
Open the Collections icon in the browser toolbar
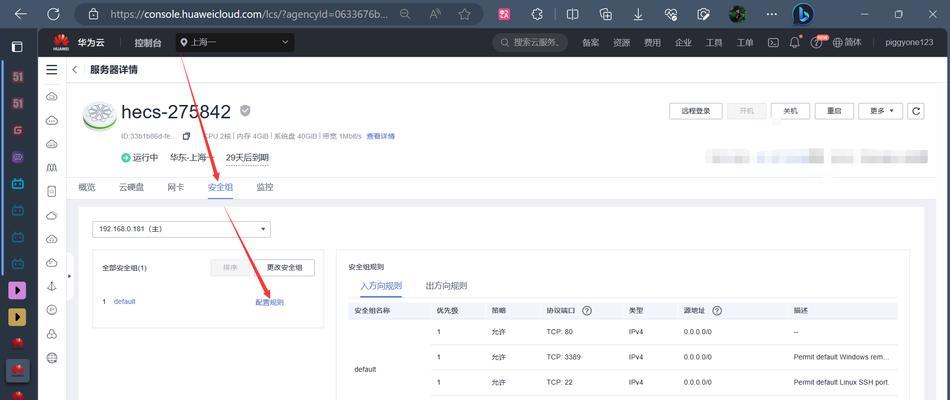click(x=605, y=14)
